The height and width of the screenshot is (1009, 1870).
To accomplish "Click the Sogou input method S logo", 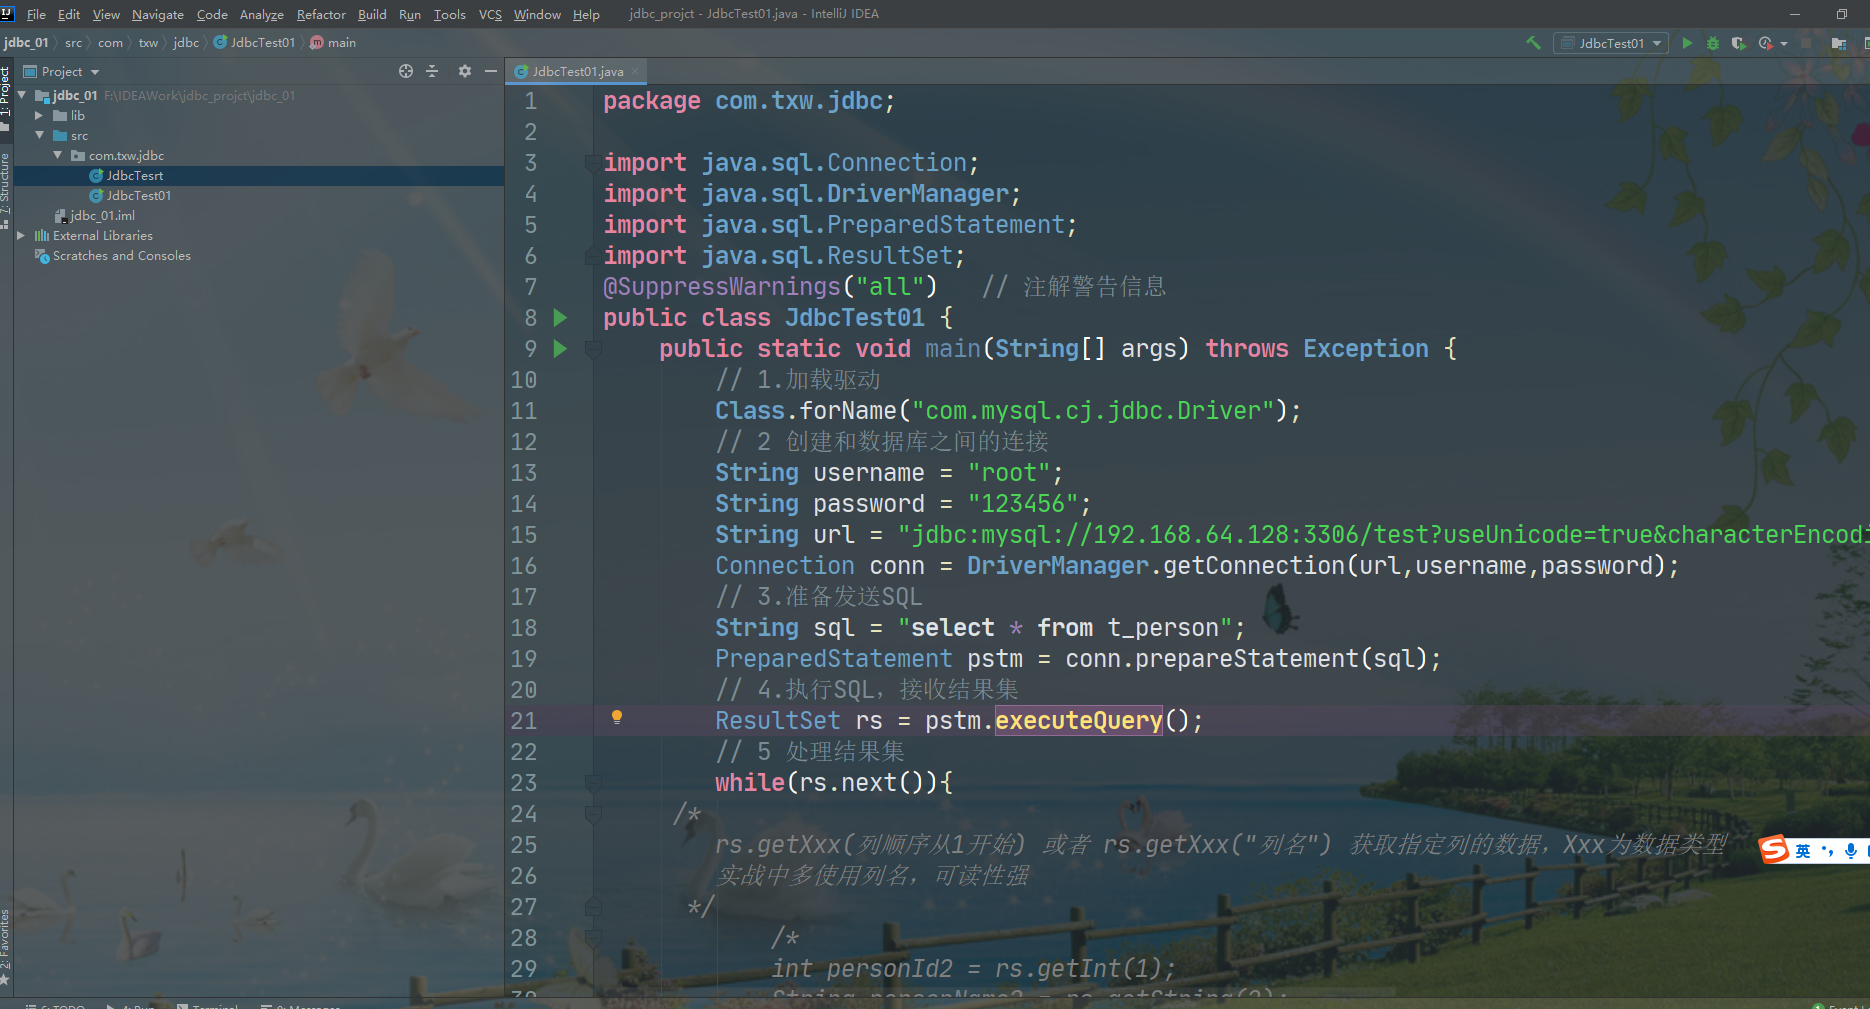I will [1775, 850].
